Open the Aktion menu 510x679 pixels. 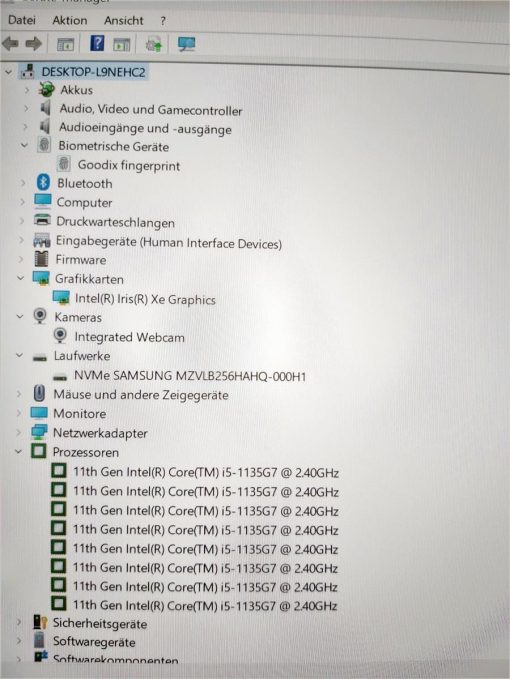(x=70, y=20)
